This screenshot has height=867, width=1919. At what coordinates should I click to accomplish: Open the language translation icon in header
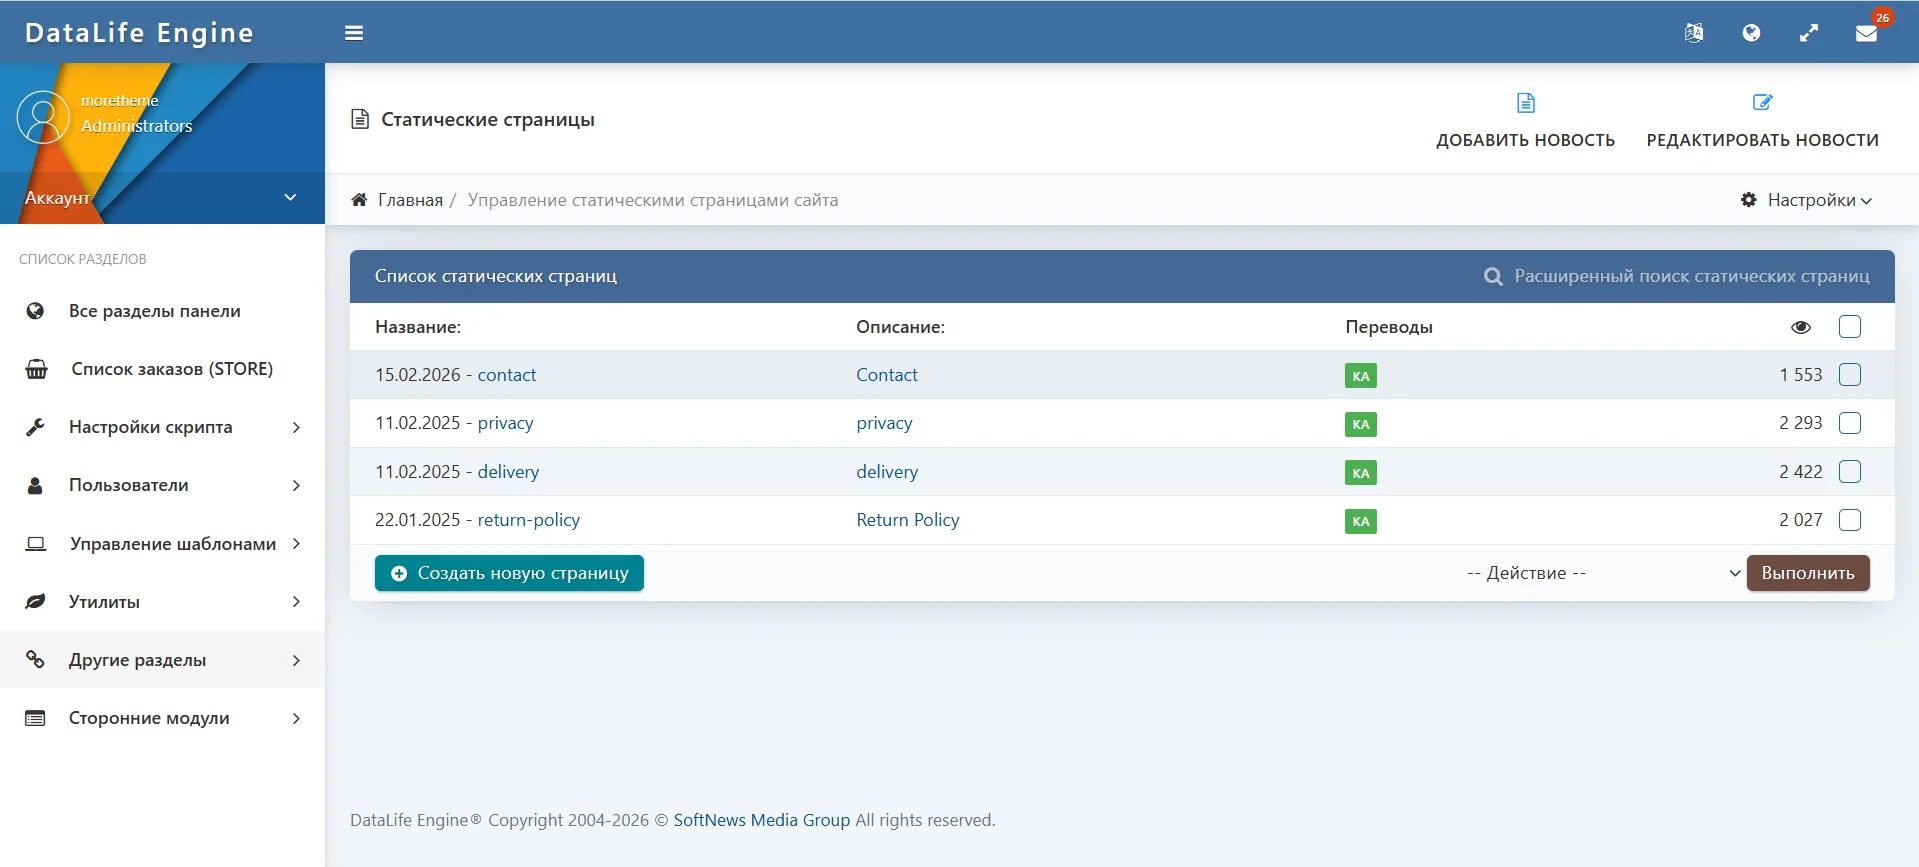click(x=1693, y=33)
